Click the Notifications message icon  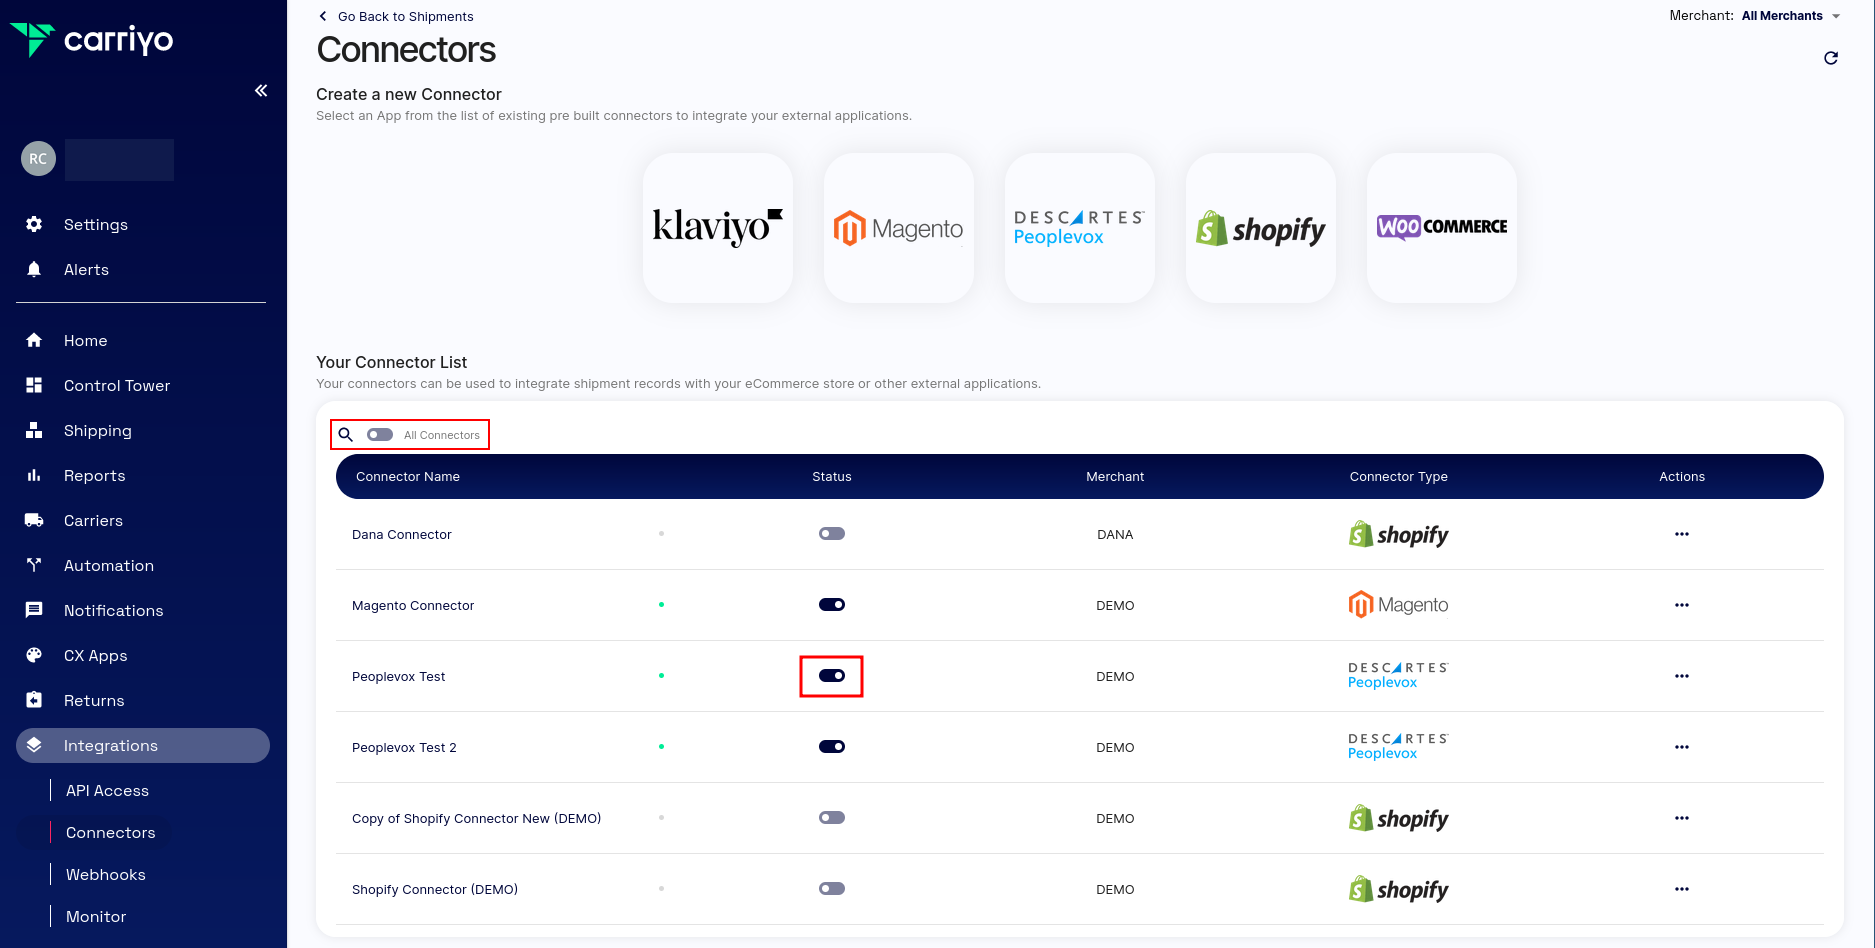click(34, 610)
